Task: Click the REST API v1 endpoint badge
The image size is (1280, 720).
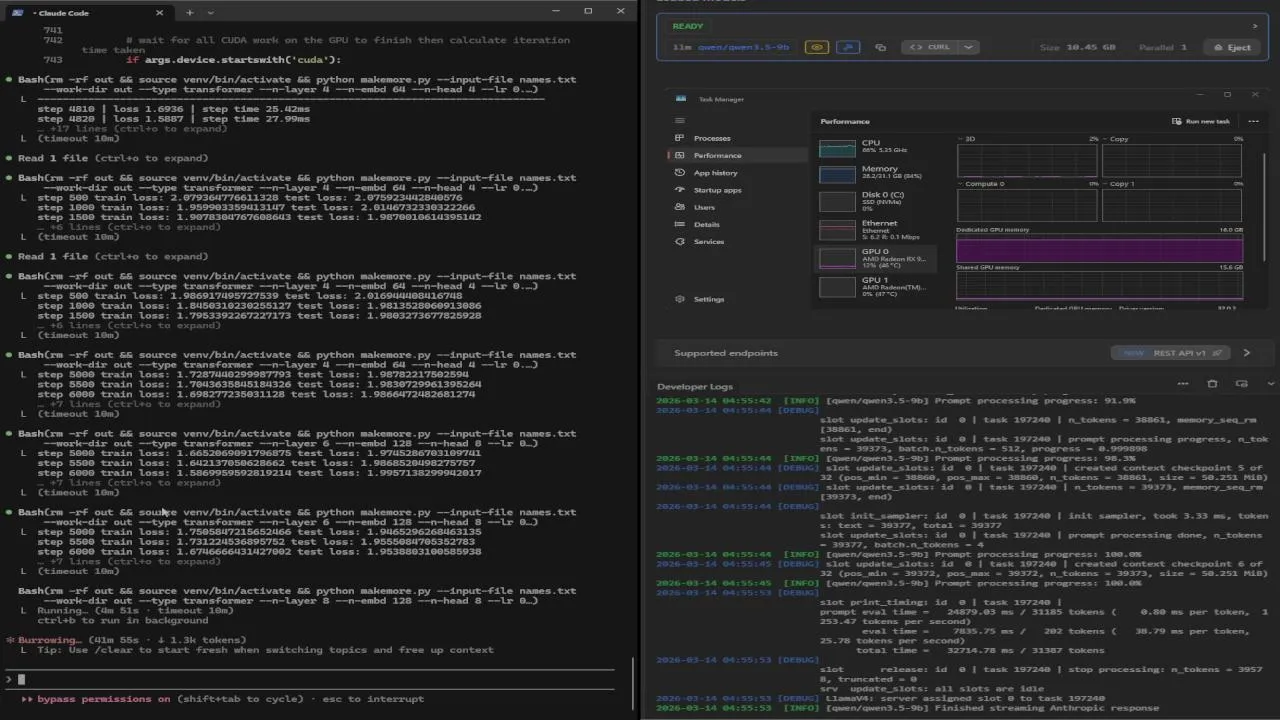Action: (1171, 353)
